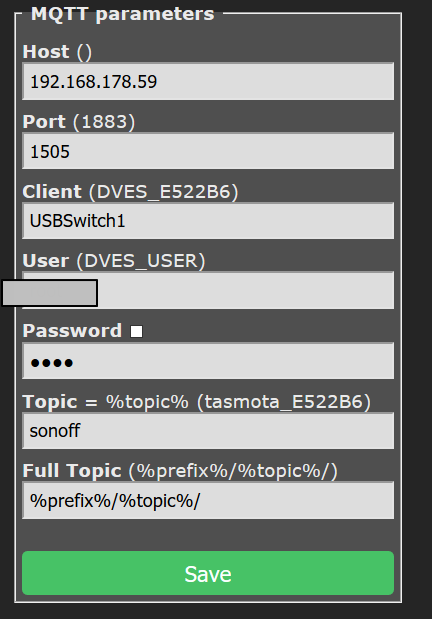Click into the Port field showing 1505
This screenshot has width=432, height=619.
point(208,151)
